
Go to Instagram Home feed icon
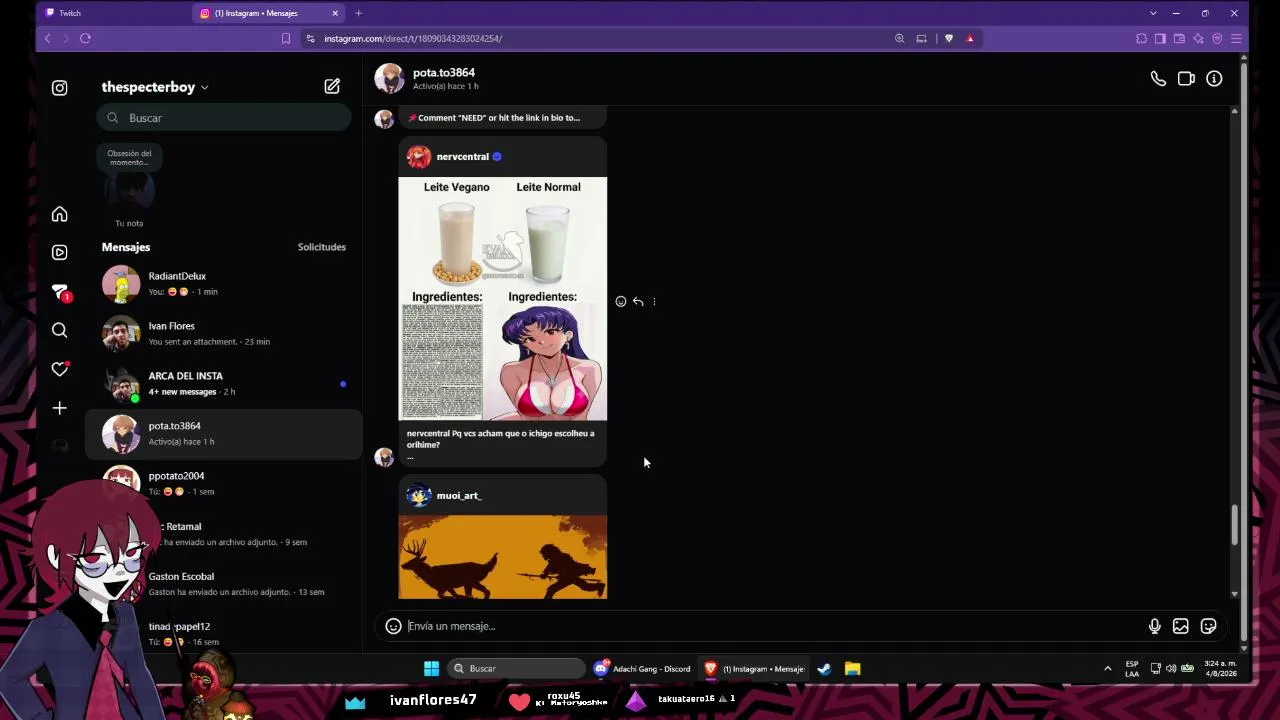coord(60,214)
